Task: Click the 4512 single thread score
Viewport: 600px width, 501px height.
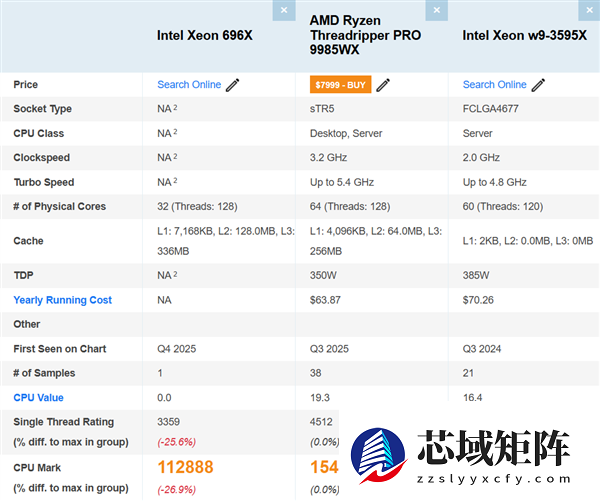Action: pos(321,422)
